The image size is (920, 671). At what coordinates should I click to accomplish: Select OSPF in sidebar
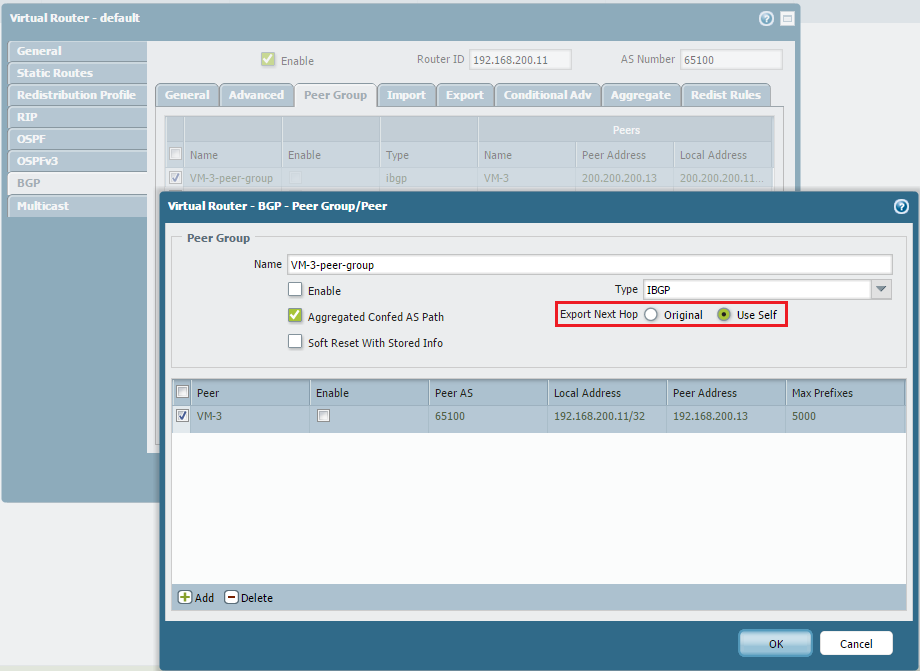click(77, 139)
